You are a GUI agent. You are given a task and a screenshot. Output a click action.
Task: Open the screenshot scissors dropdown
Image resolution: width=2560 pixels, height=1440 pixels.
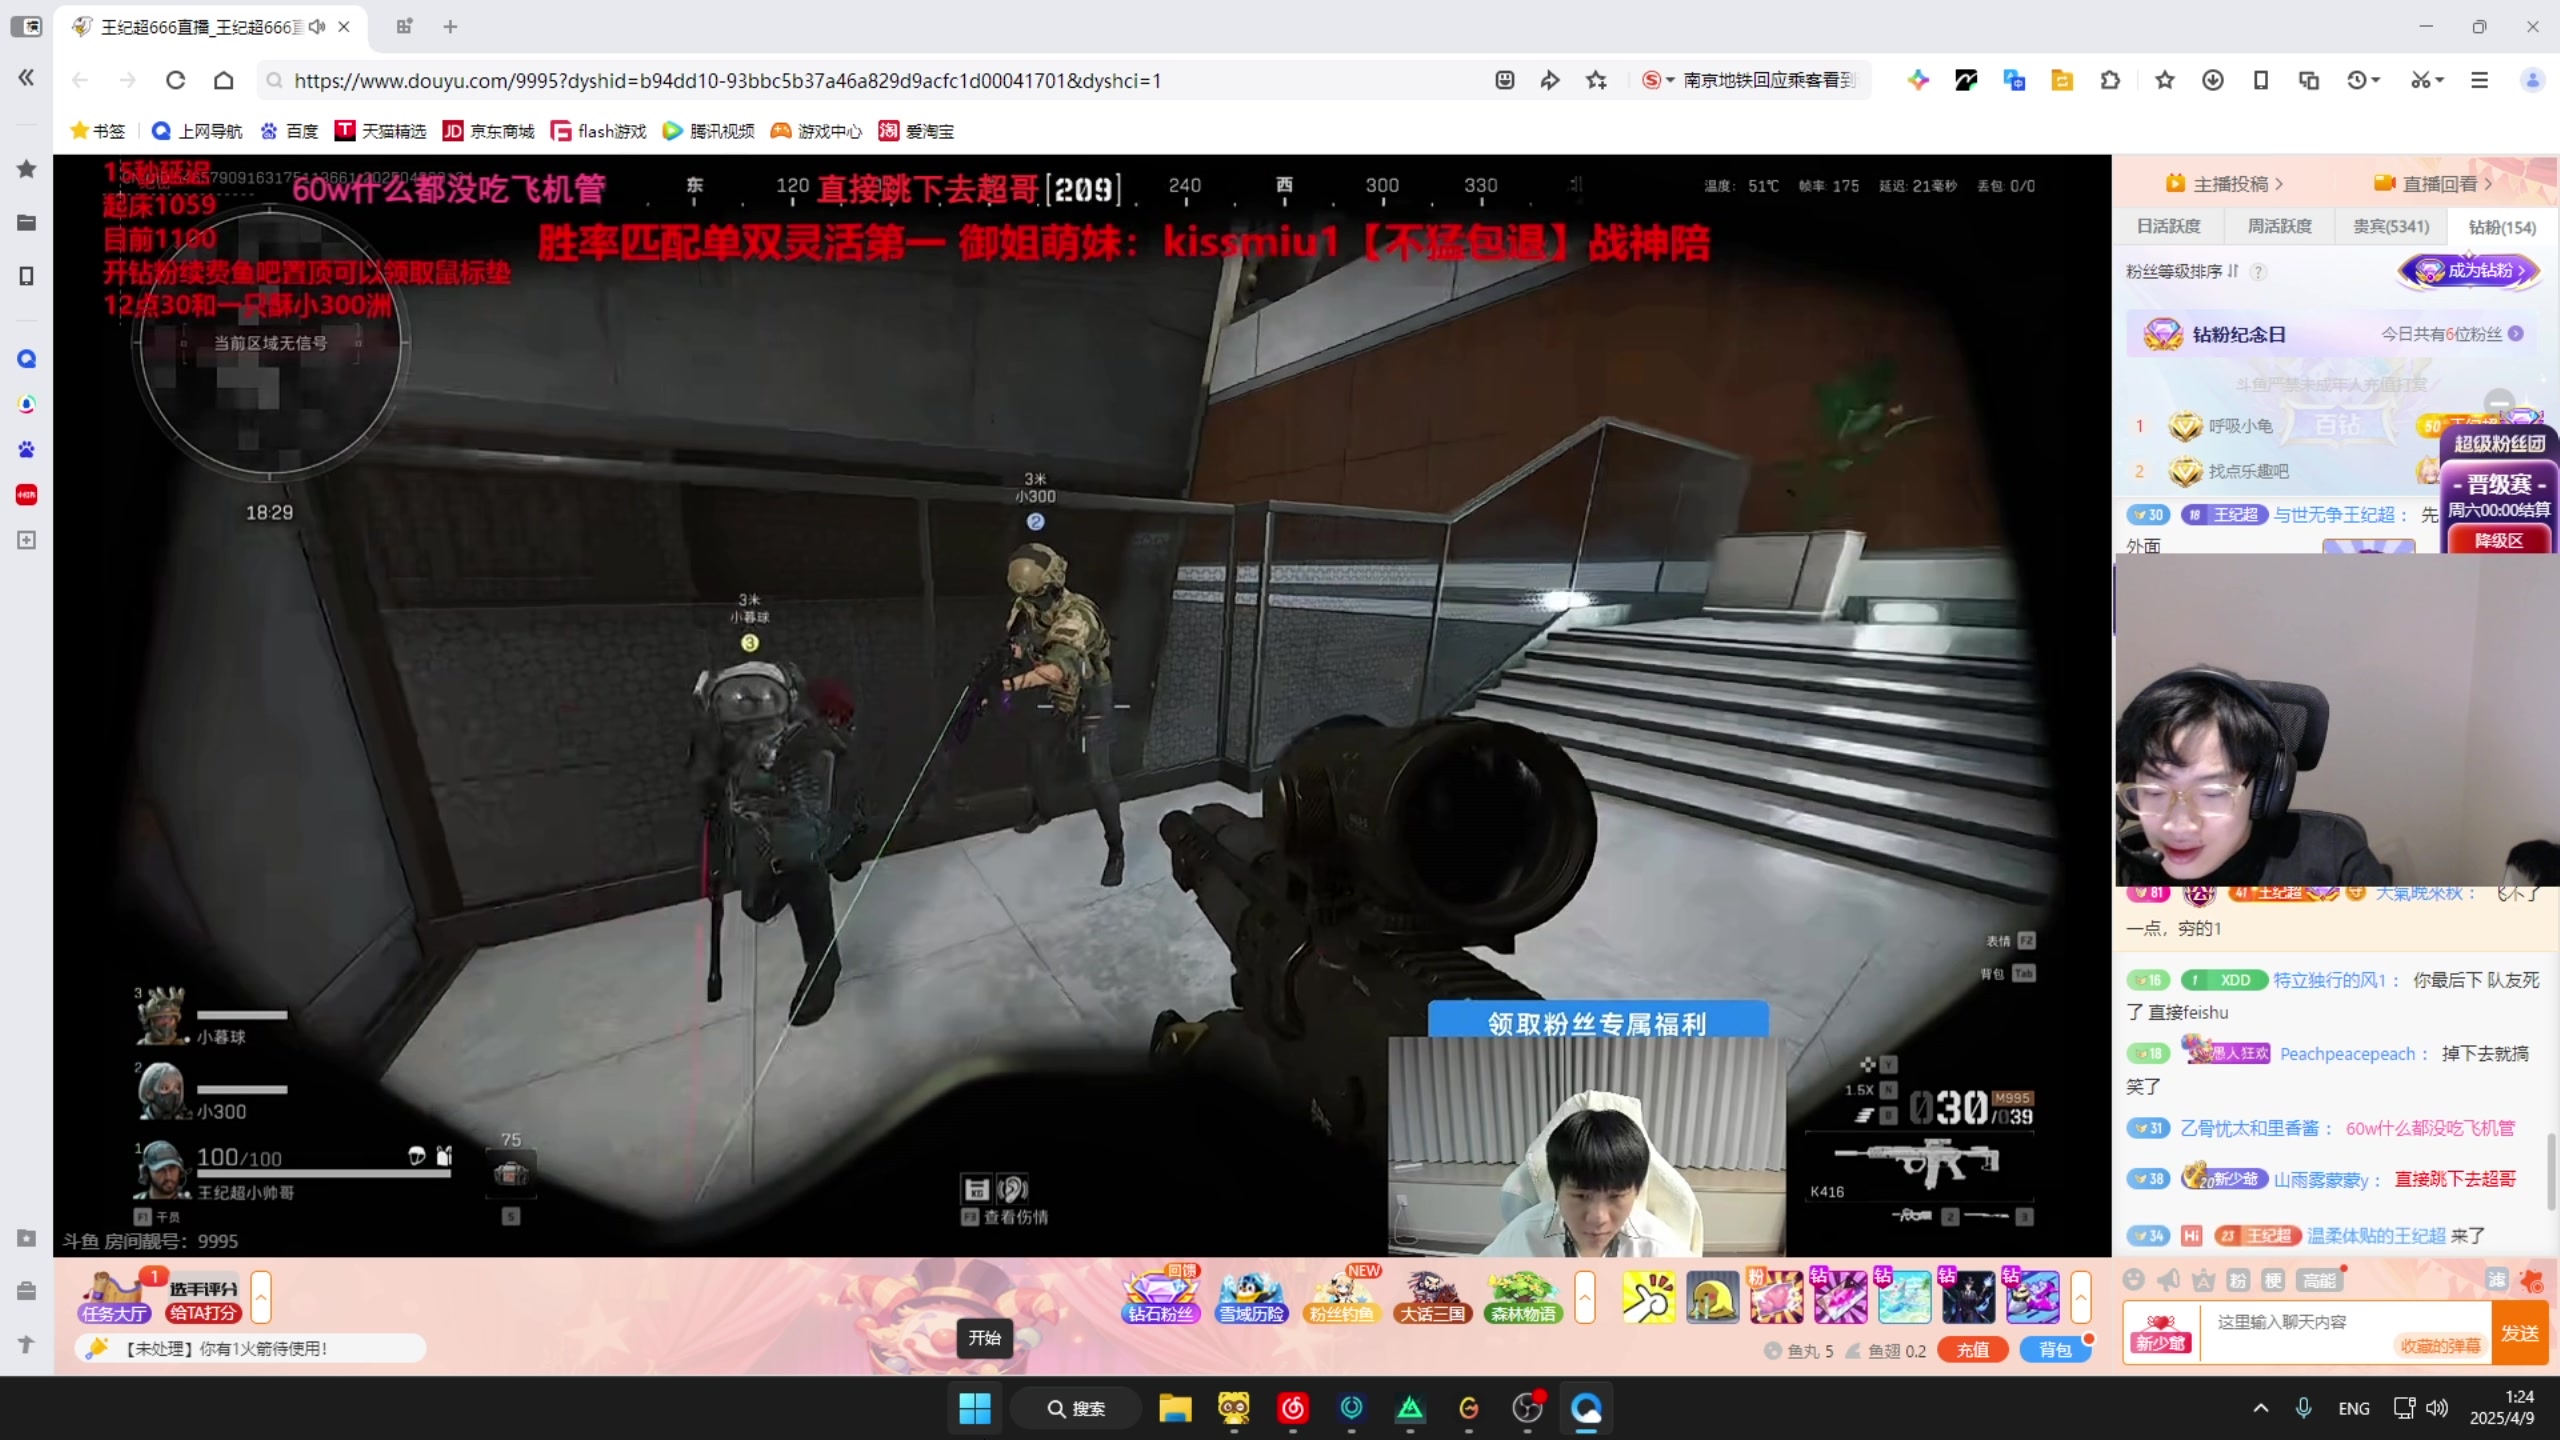[2427, 80]
